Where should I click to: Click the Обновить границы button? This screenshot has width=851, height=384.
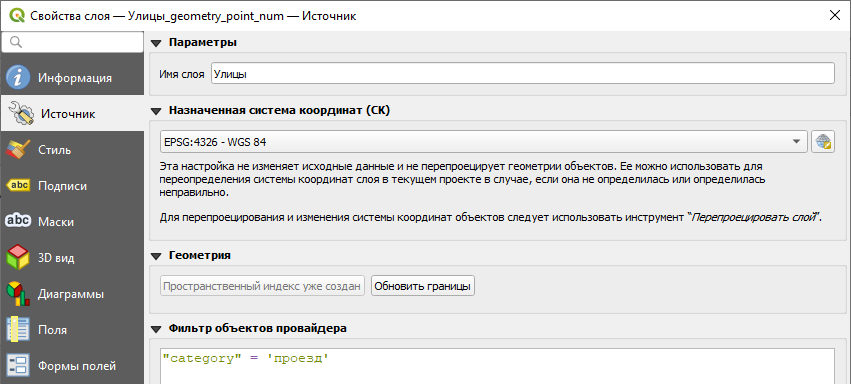click(423, 286)
